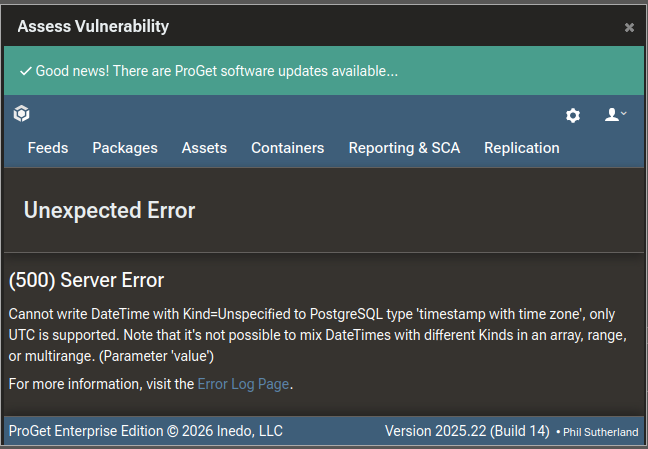
Task: Open the administration gear settings
Action: coord(573,115)
